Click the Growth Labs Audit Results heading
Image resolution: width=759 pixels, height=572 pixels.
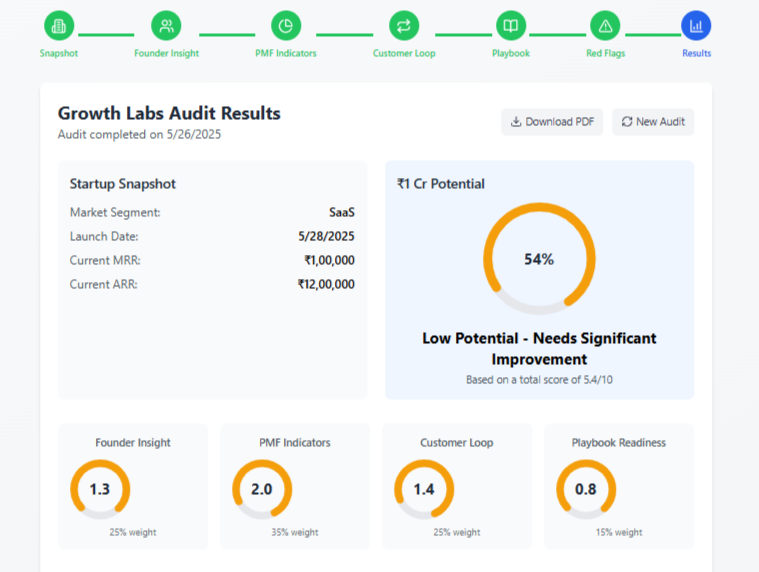[x=169, y=113]
